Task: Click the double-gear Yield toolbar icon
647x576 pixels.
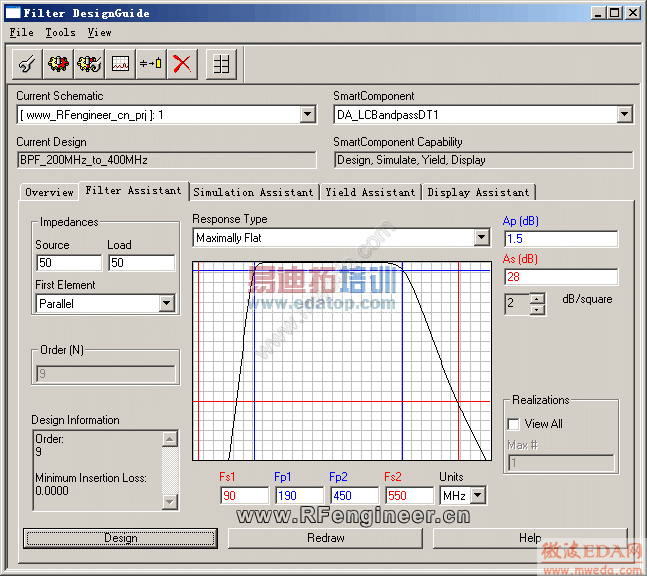Action: tap(89, 64)
